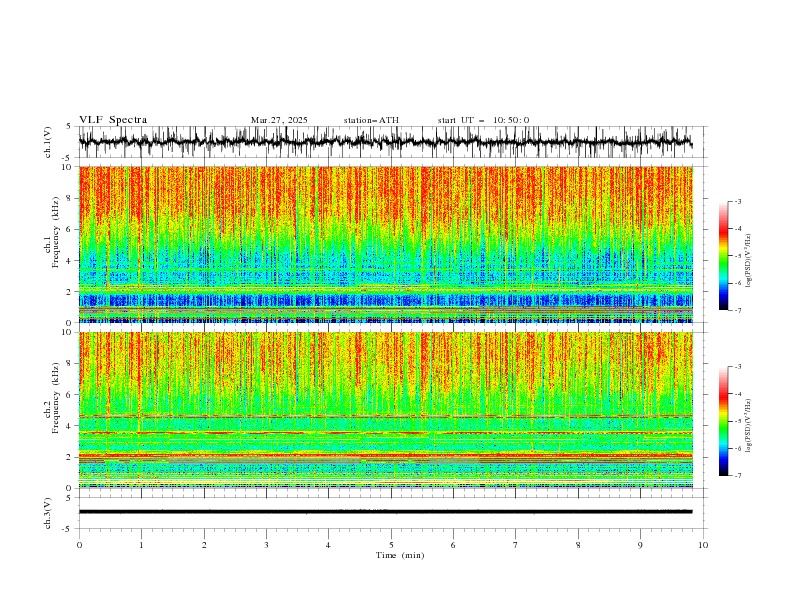
Task: Click time axis tick label "0"
Action: tap(79, 545)
